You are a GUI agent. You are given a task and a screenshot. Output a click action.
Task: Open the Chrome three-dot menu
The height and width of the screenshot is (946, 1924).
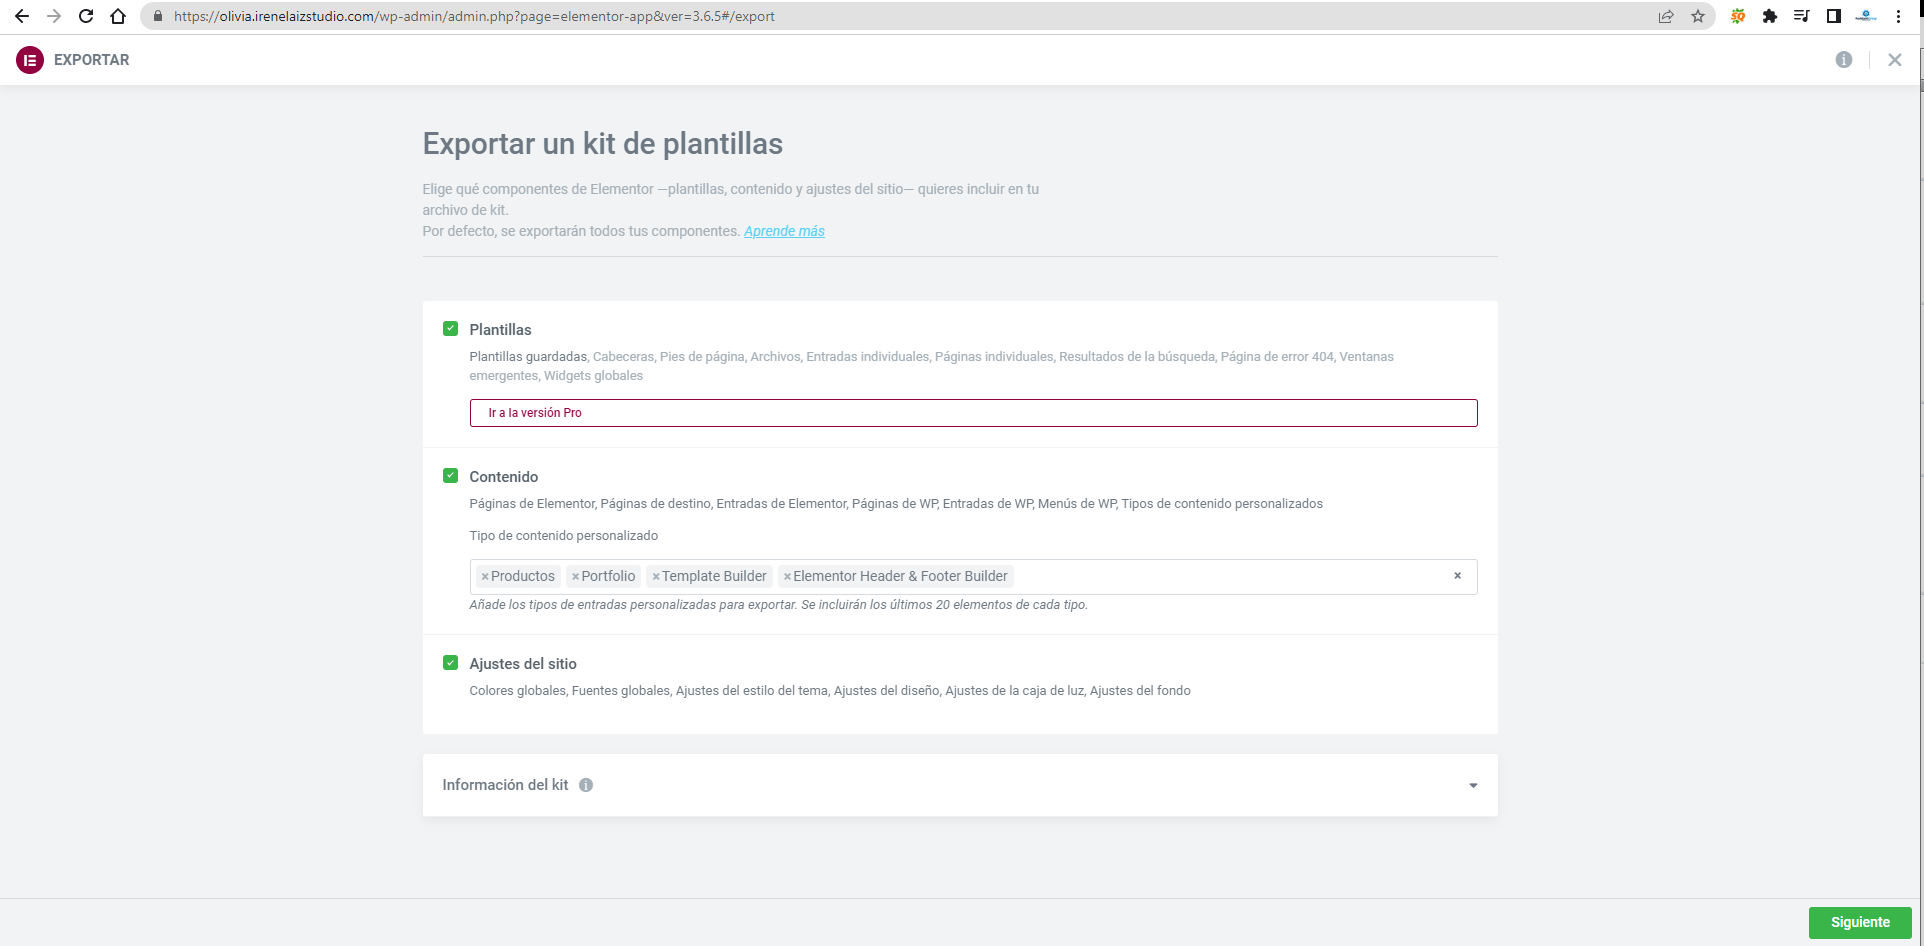[x=1898, y=16]
